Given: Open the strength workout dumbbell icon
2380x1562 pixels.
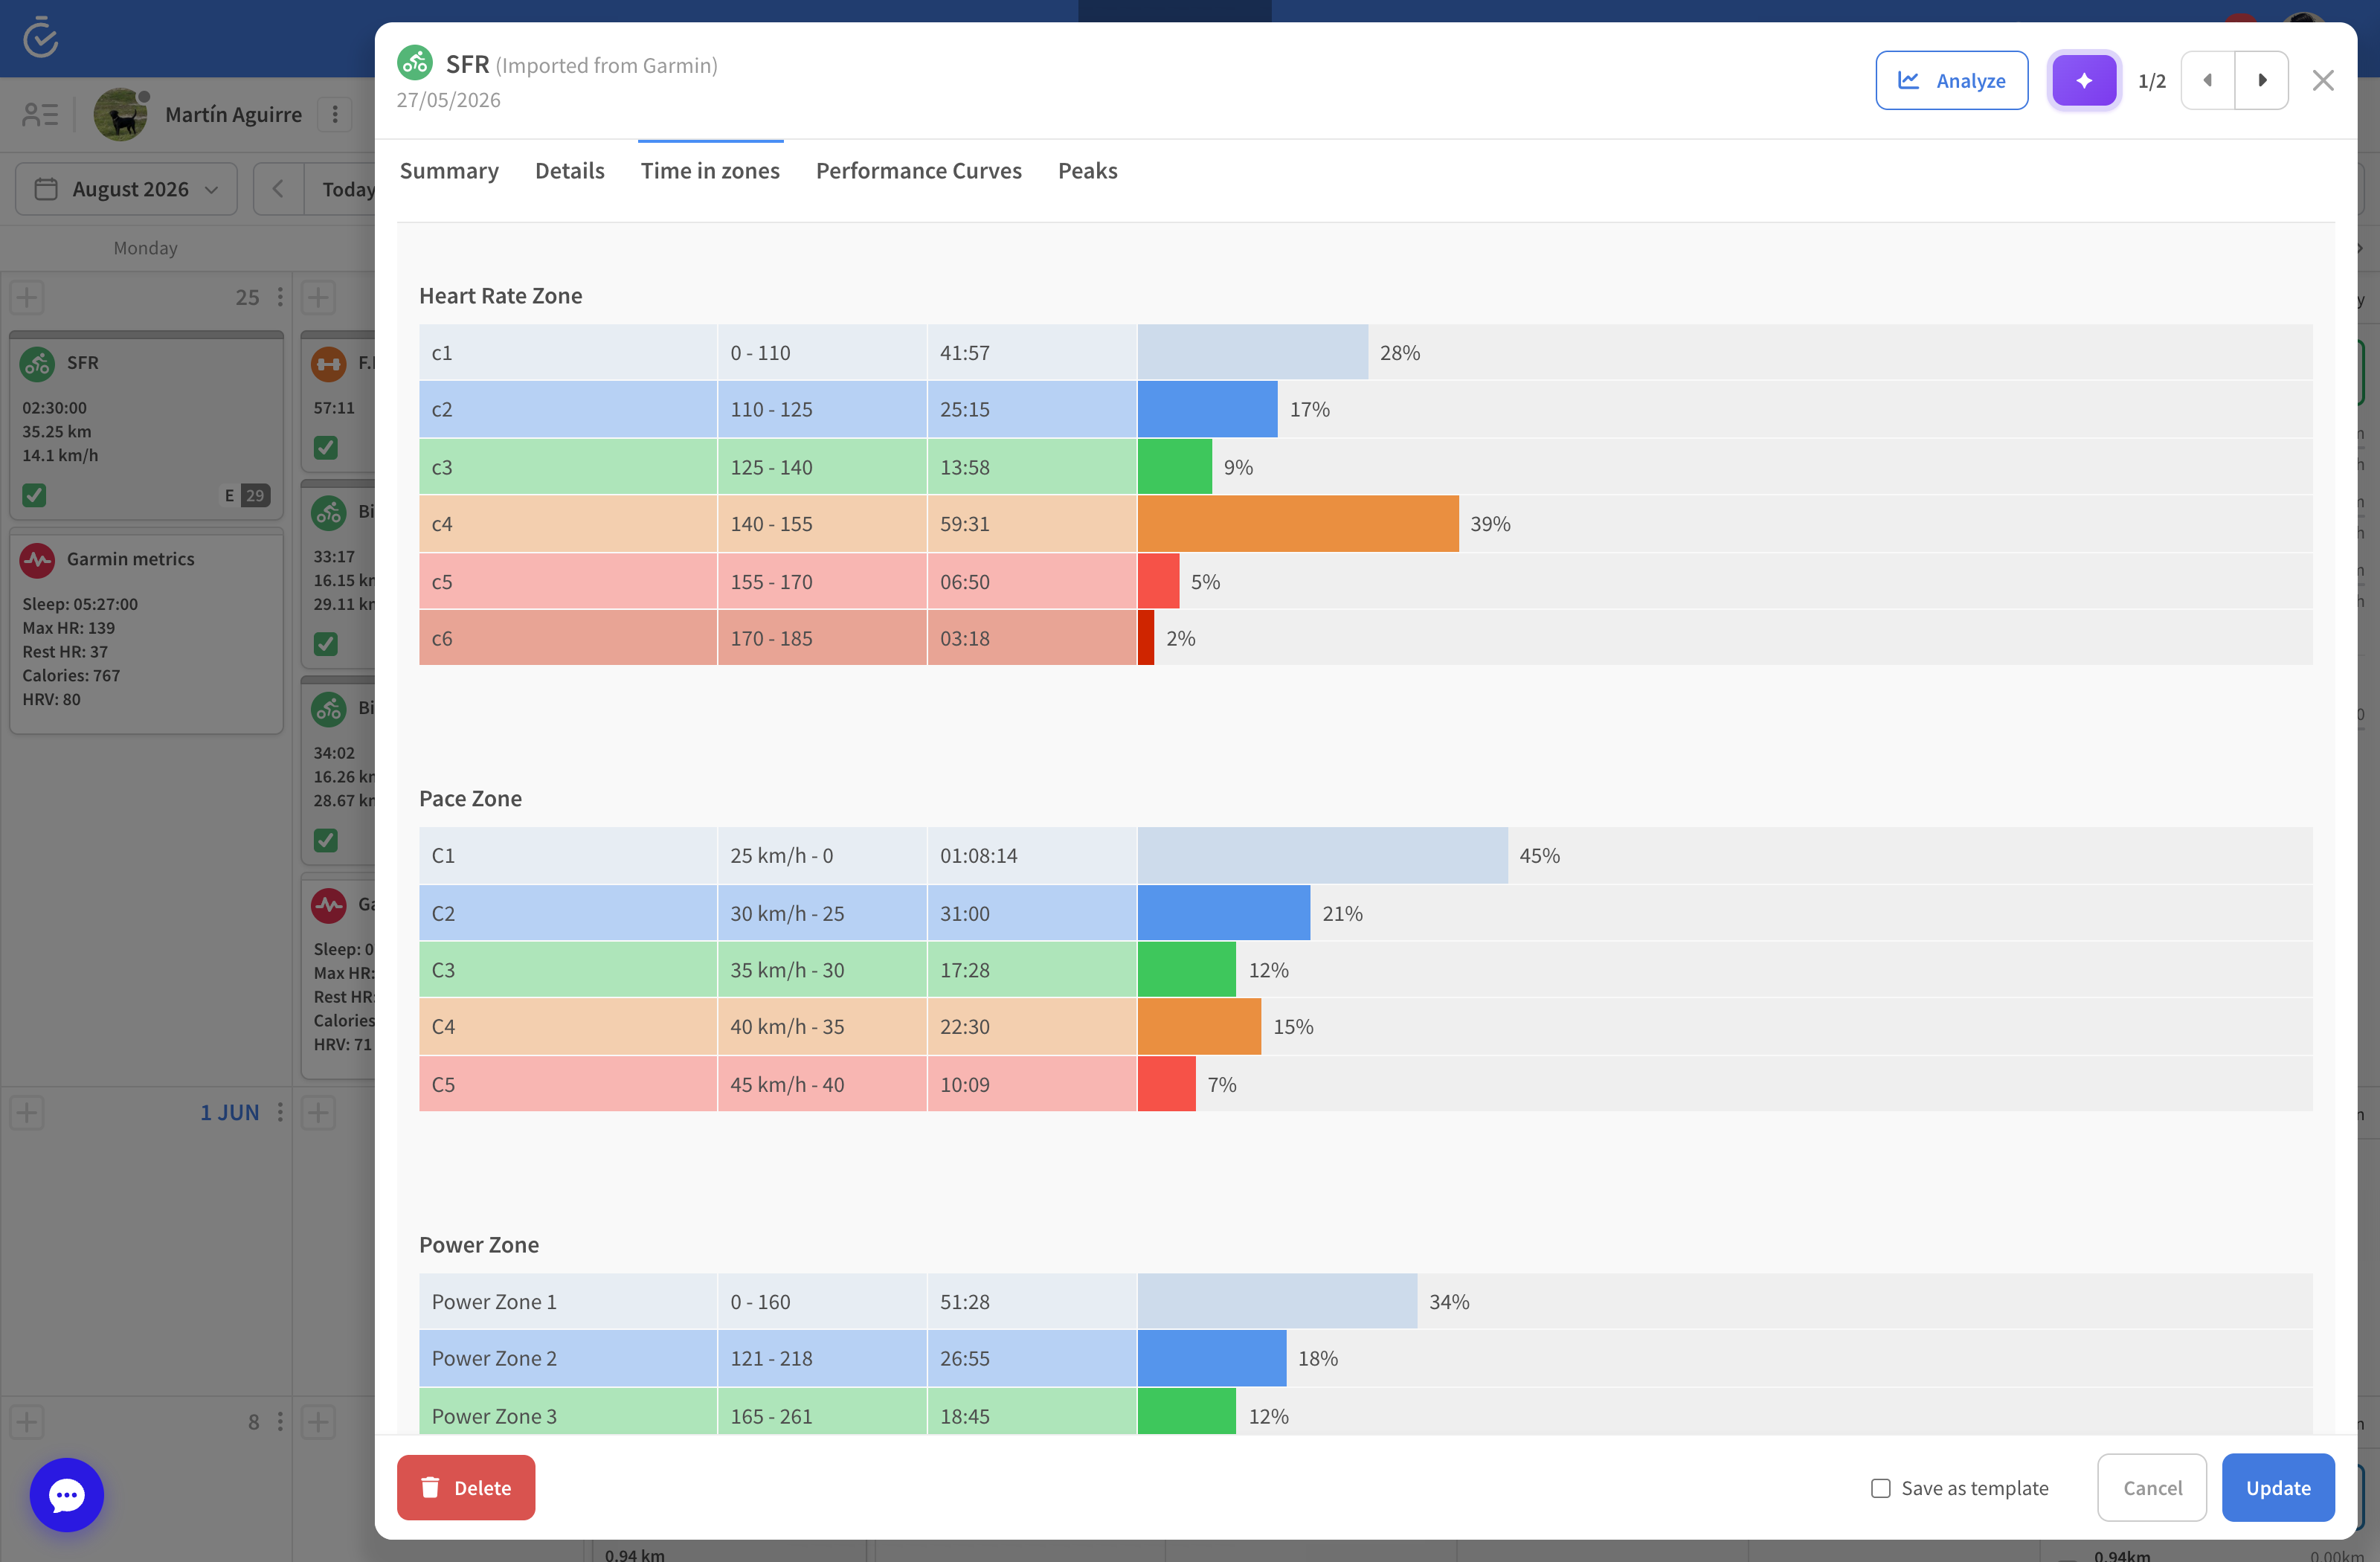Looking at the screenshot, I should [x=329, y=364].
